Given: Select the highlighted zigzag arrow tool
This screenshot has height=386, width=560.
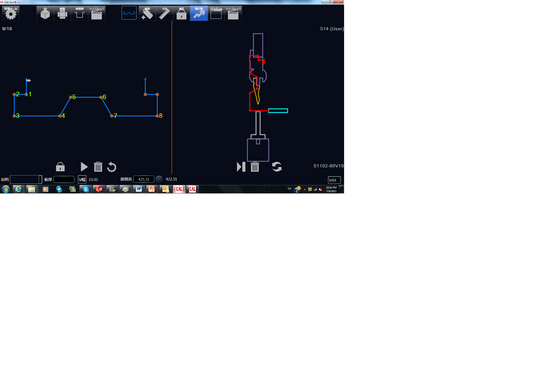Looking at the screenshot, I should tap(199, 14).
